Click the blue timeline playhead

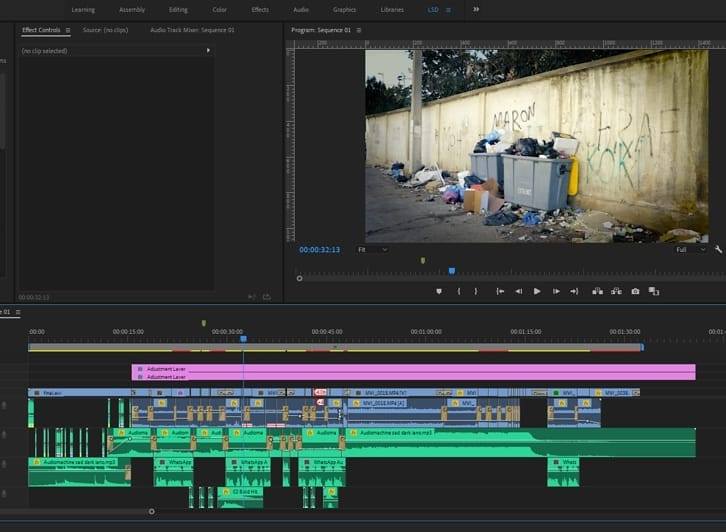pos(244,339)
